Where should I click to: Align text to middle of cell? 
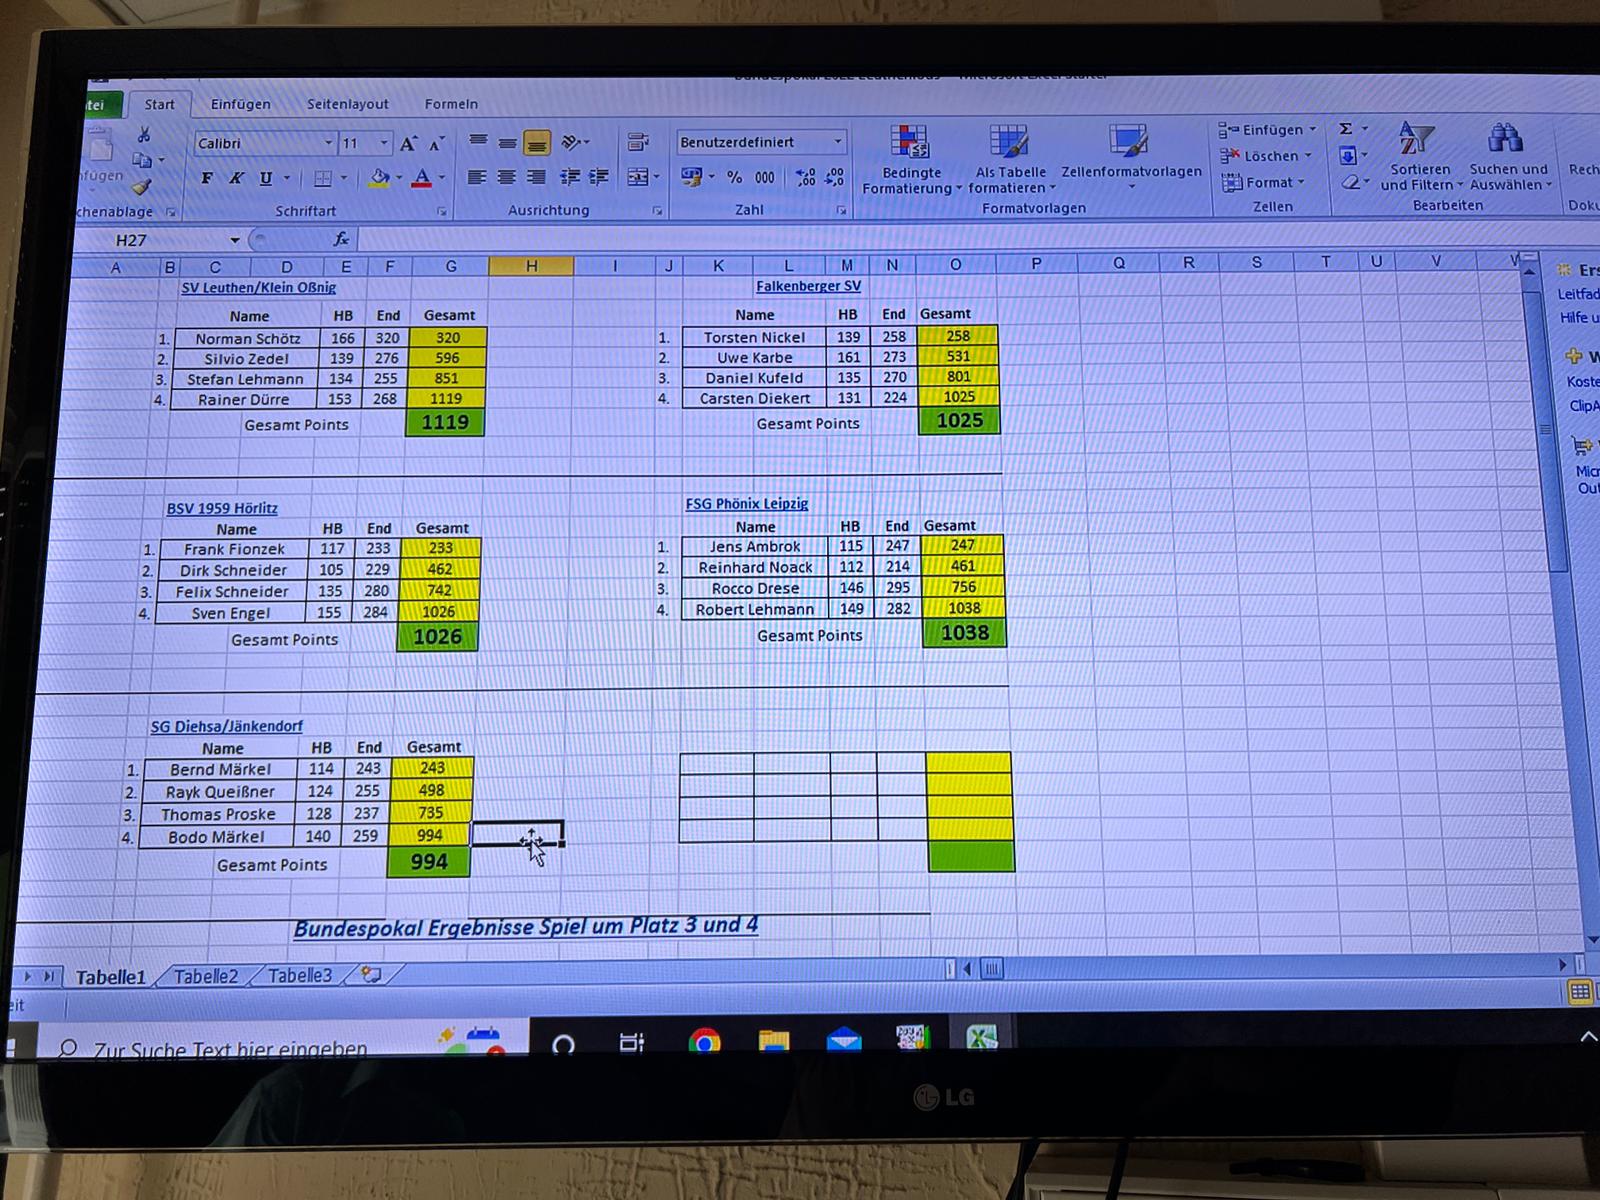[507, 143]
